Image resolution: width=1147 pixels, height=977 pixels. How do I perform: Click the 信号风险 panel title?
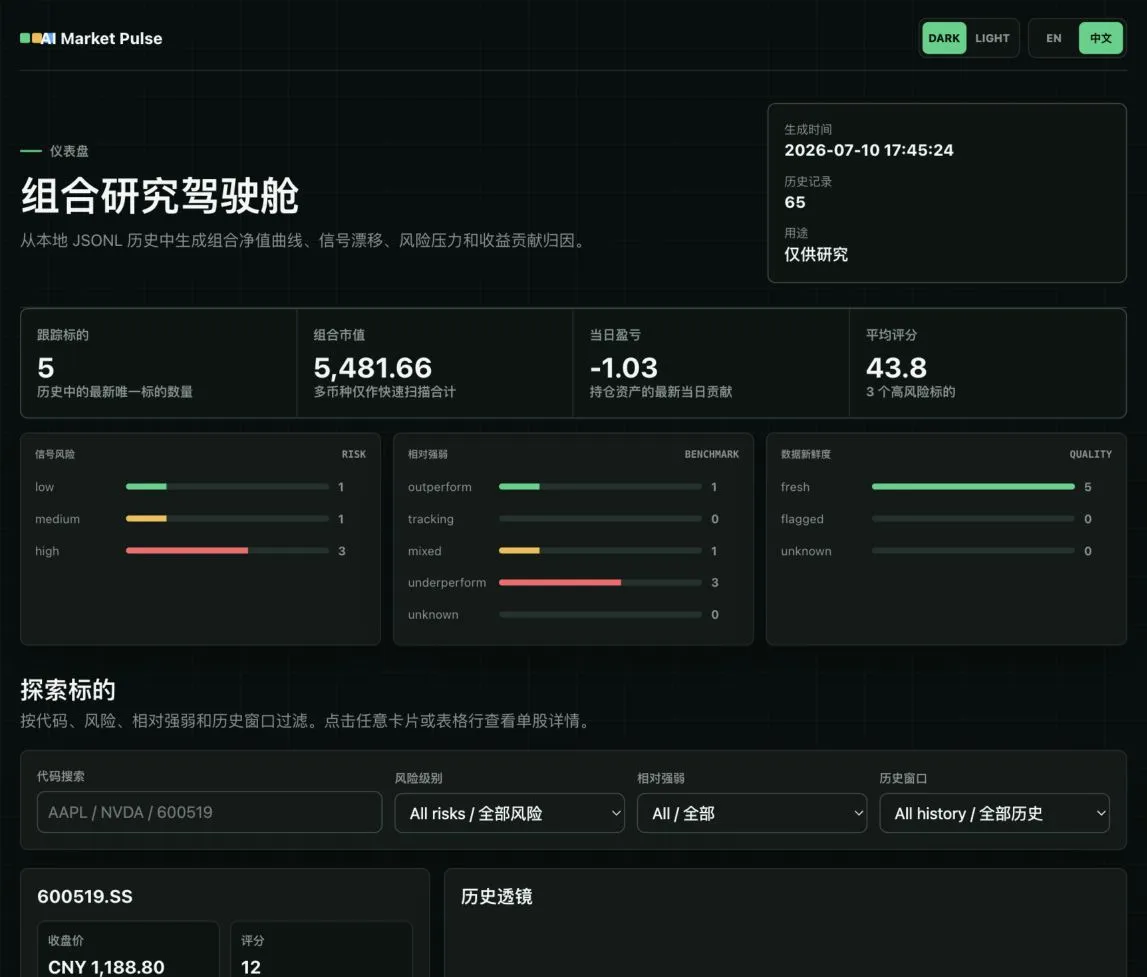(x=55, y=454)
